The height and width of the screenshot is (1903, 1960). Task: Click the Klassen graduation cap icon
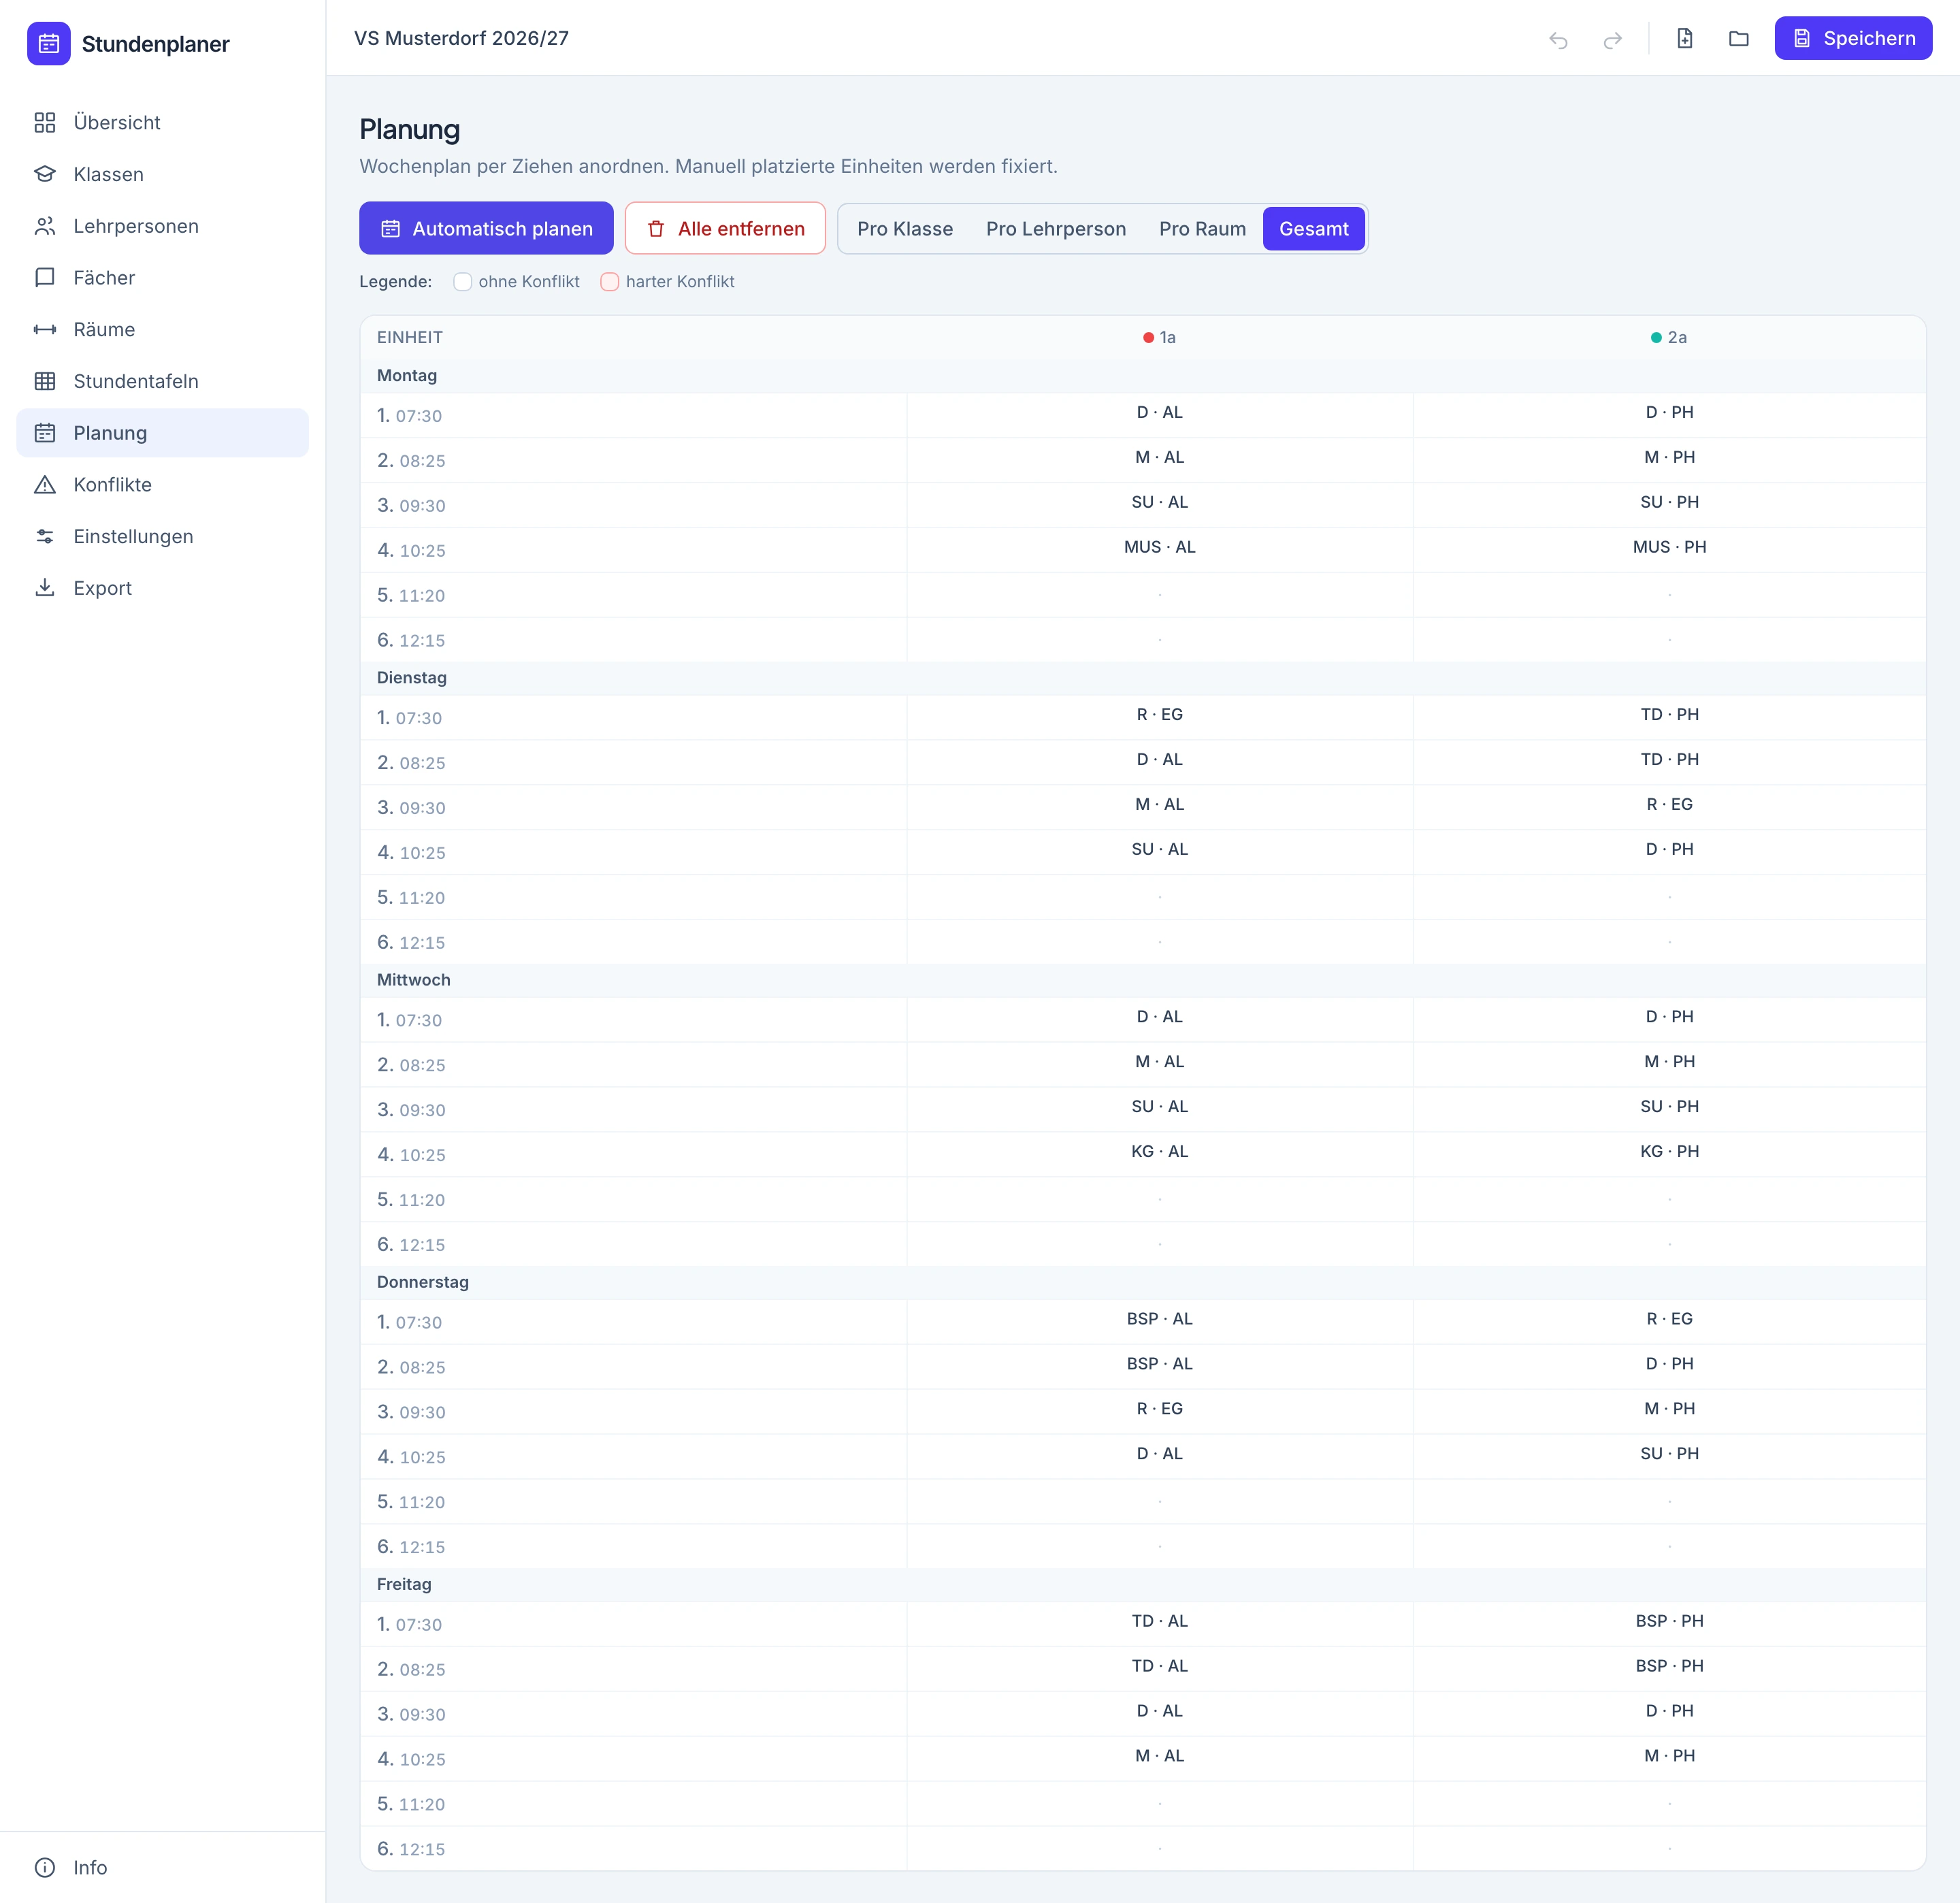tap(45, 174)
